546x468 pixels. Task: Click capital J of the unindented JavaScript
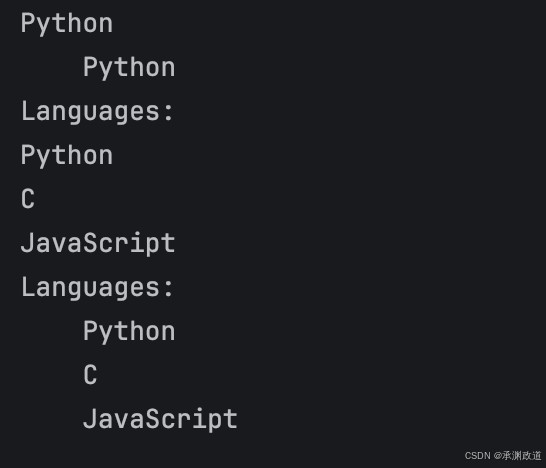pyautogui.click(x=27, y=242)
